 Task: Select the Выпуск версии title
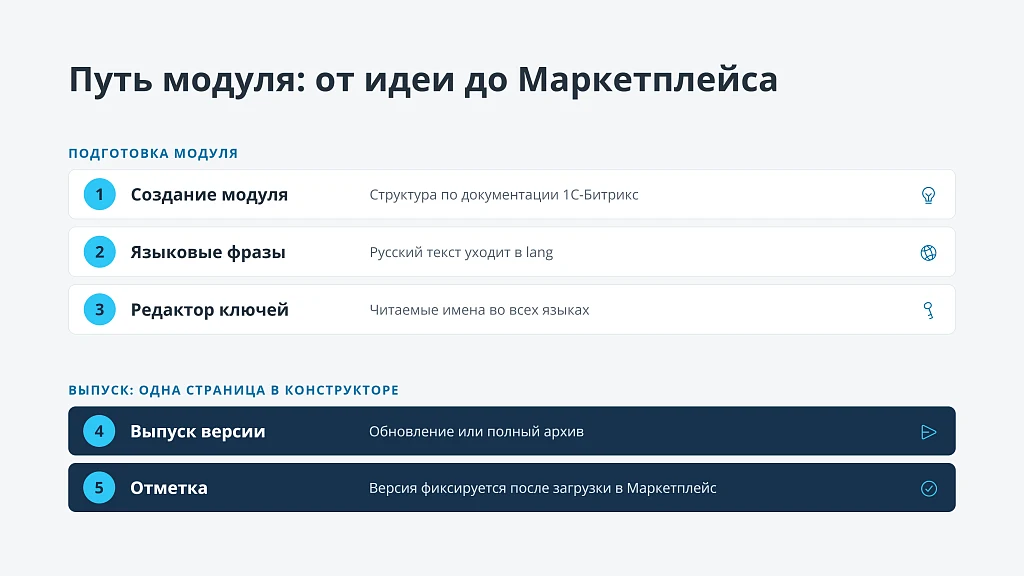click(198, 431)
